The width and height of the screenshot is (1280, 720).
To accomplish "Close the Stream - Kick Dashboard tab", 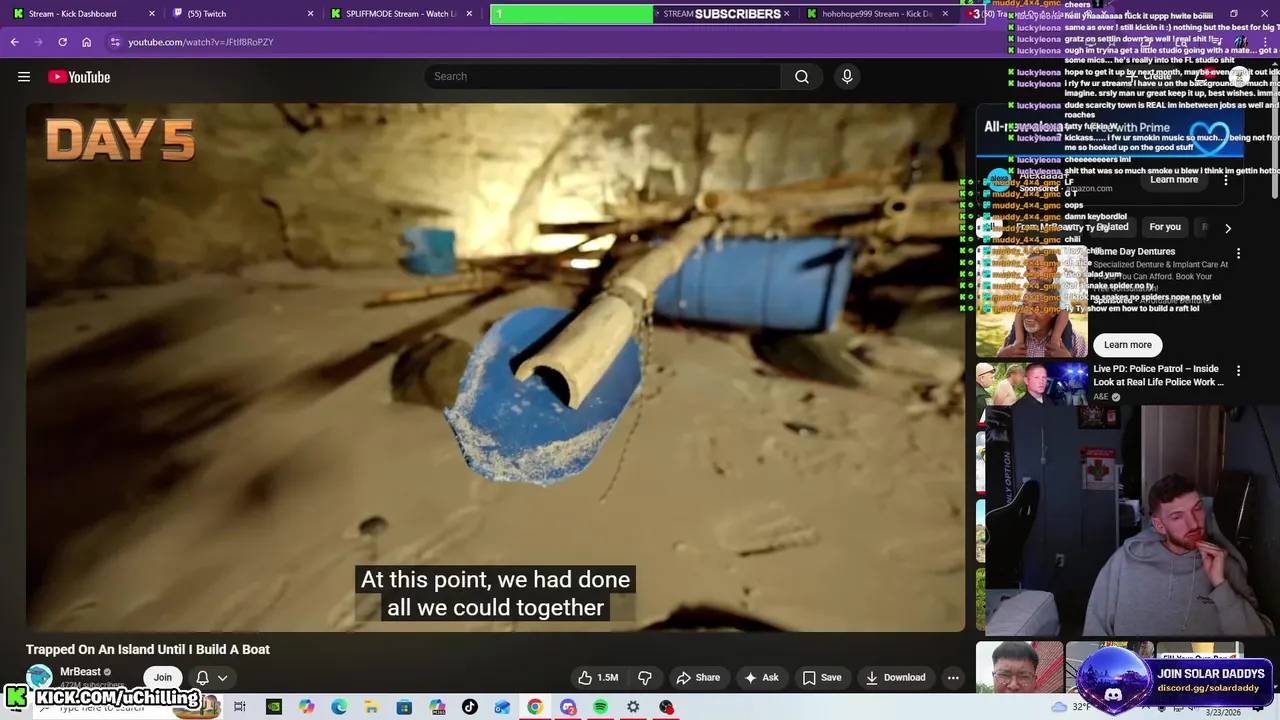I will 152,14.
